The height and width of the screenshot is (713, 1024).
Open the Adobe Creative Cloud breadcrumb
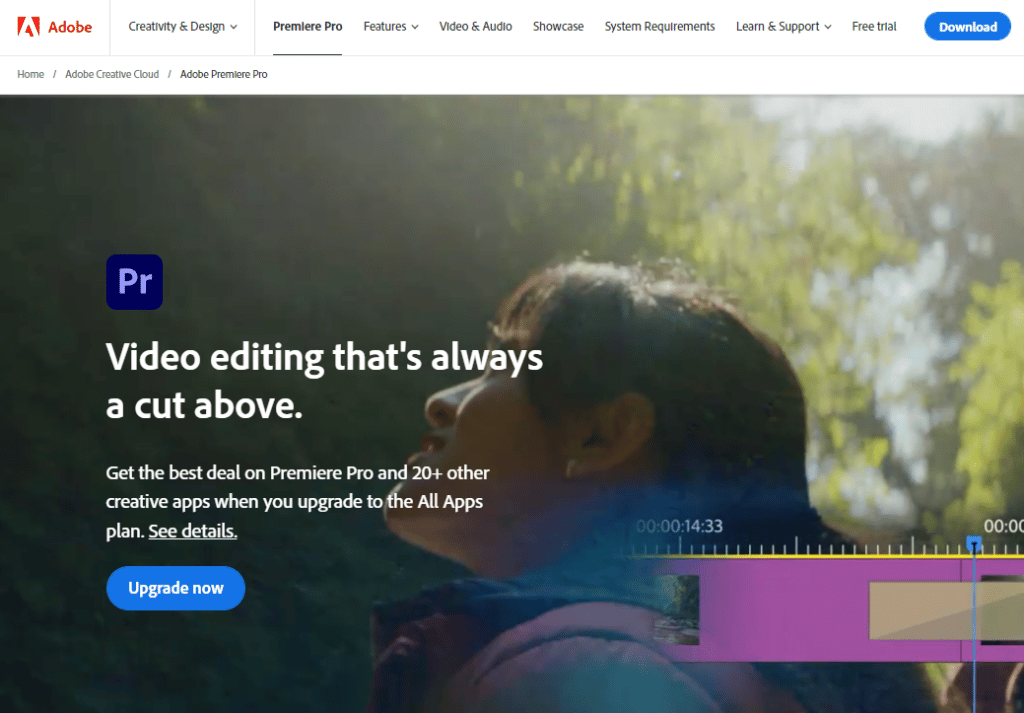(112, 75)
